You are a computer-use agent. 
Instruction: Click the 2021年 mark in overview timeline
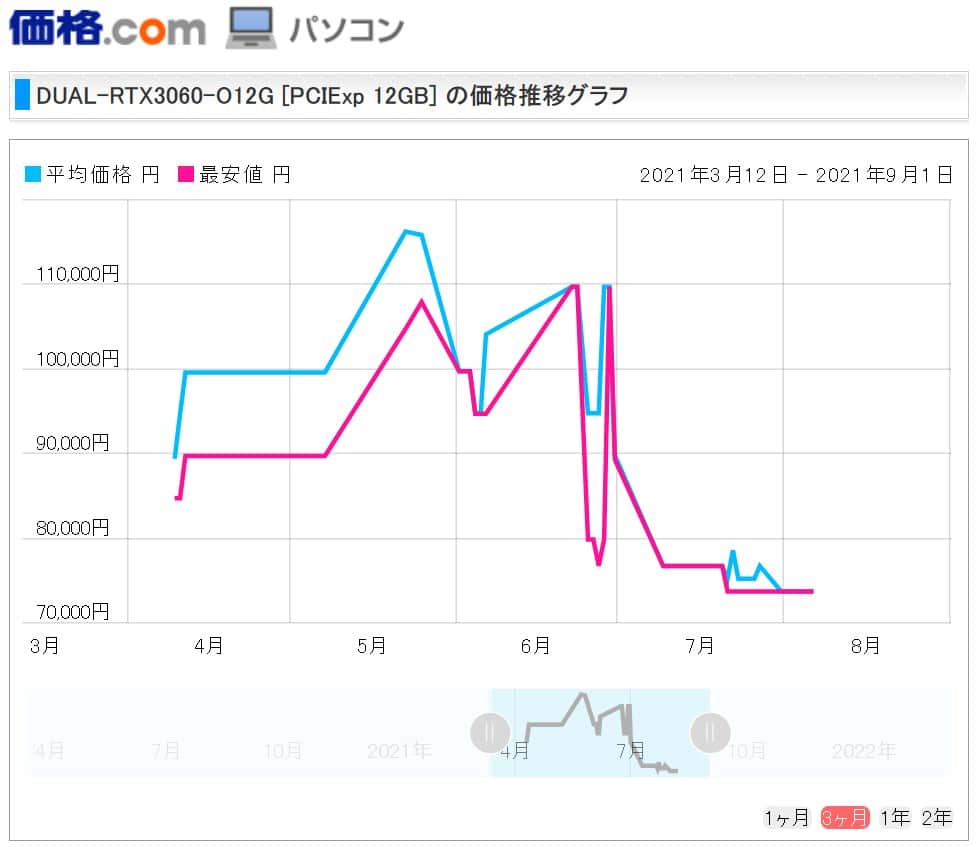click(x=399, y=751)
